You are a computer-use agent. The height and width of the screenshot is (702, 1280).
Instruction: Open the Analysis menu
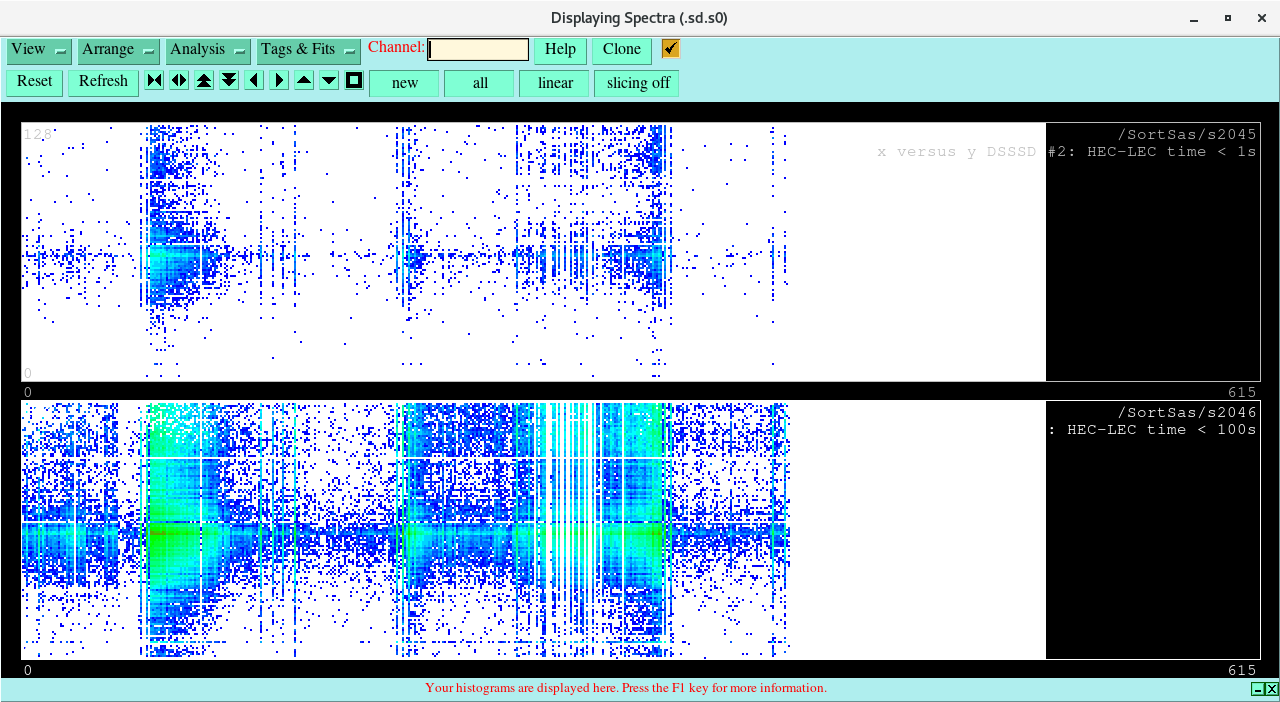208,50
